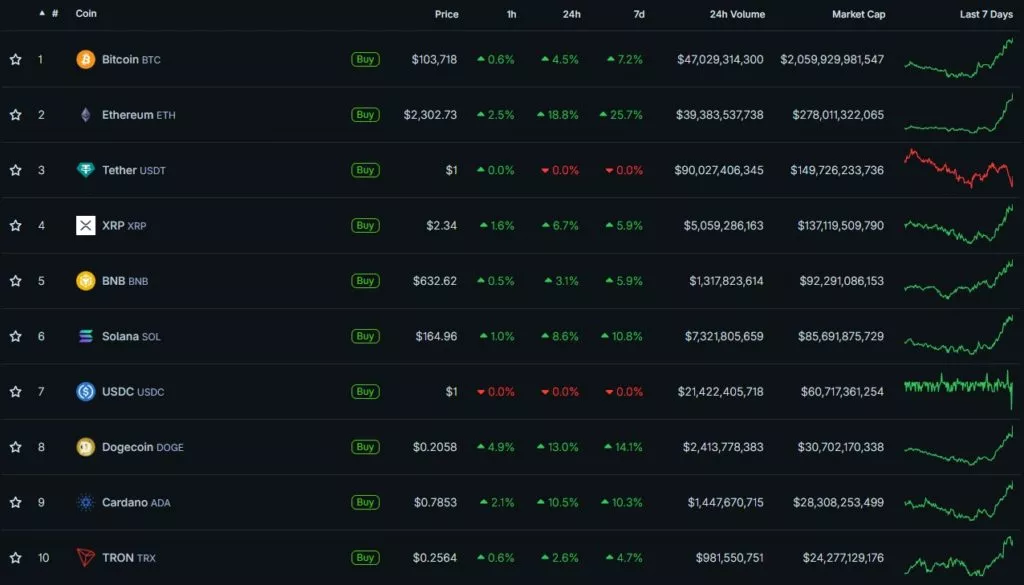The image size is (1024, 585).
Task: Click the Tether USDT logo icon
Action: click(x=86, y=170)
